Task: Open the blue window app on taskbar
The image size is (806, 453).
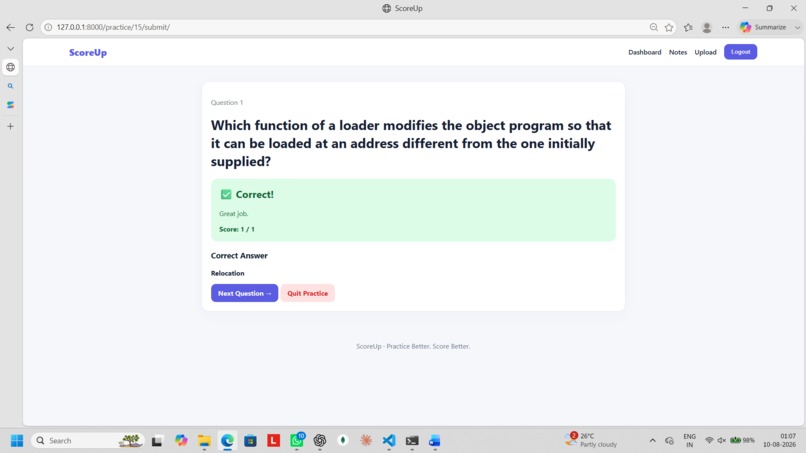Action: coord(435,441)
